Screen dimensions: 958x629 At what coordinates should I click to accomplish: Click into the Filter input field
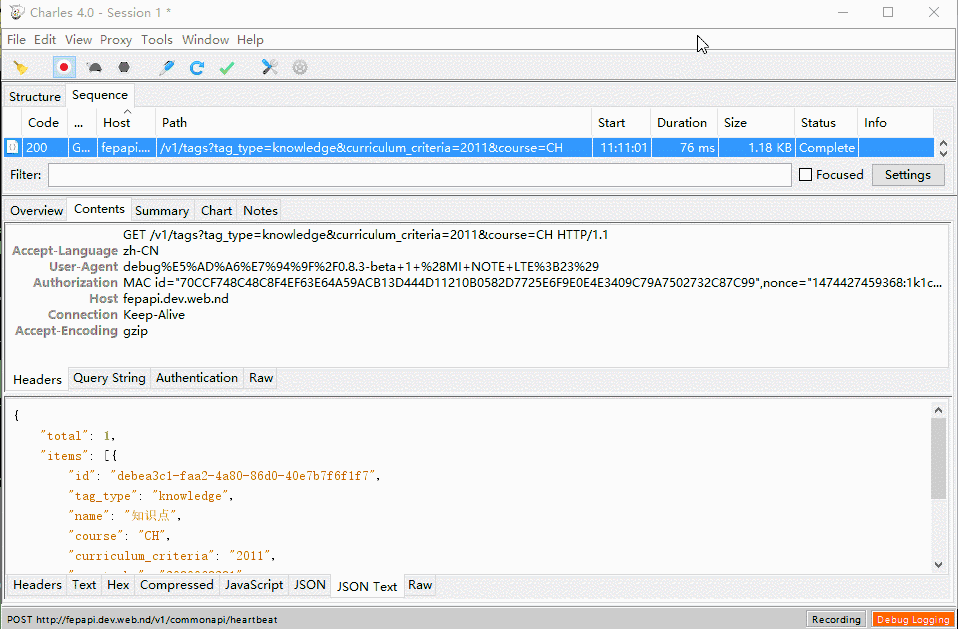(420, 175)
